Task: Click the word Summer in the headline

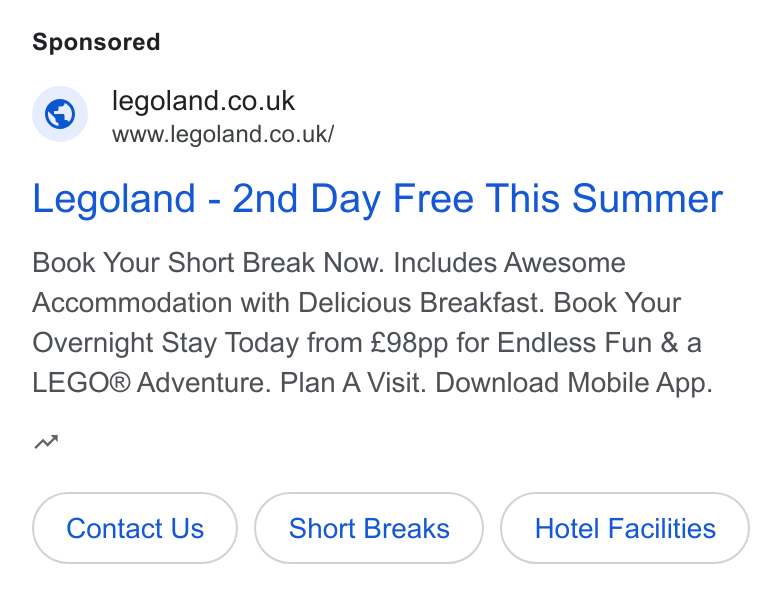Action: coord(648,198)
